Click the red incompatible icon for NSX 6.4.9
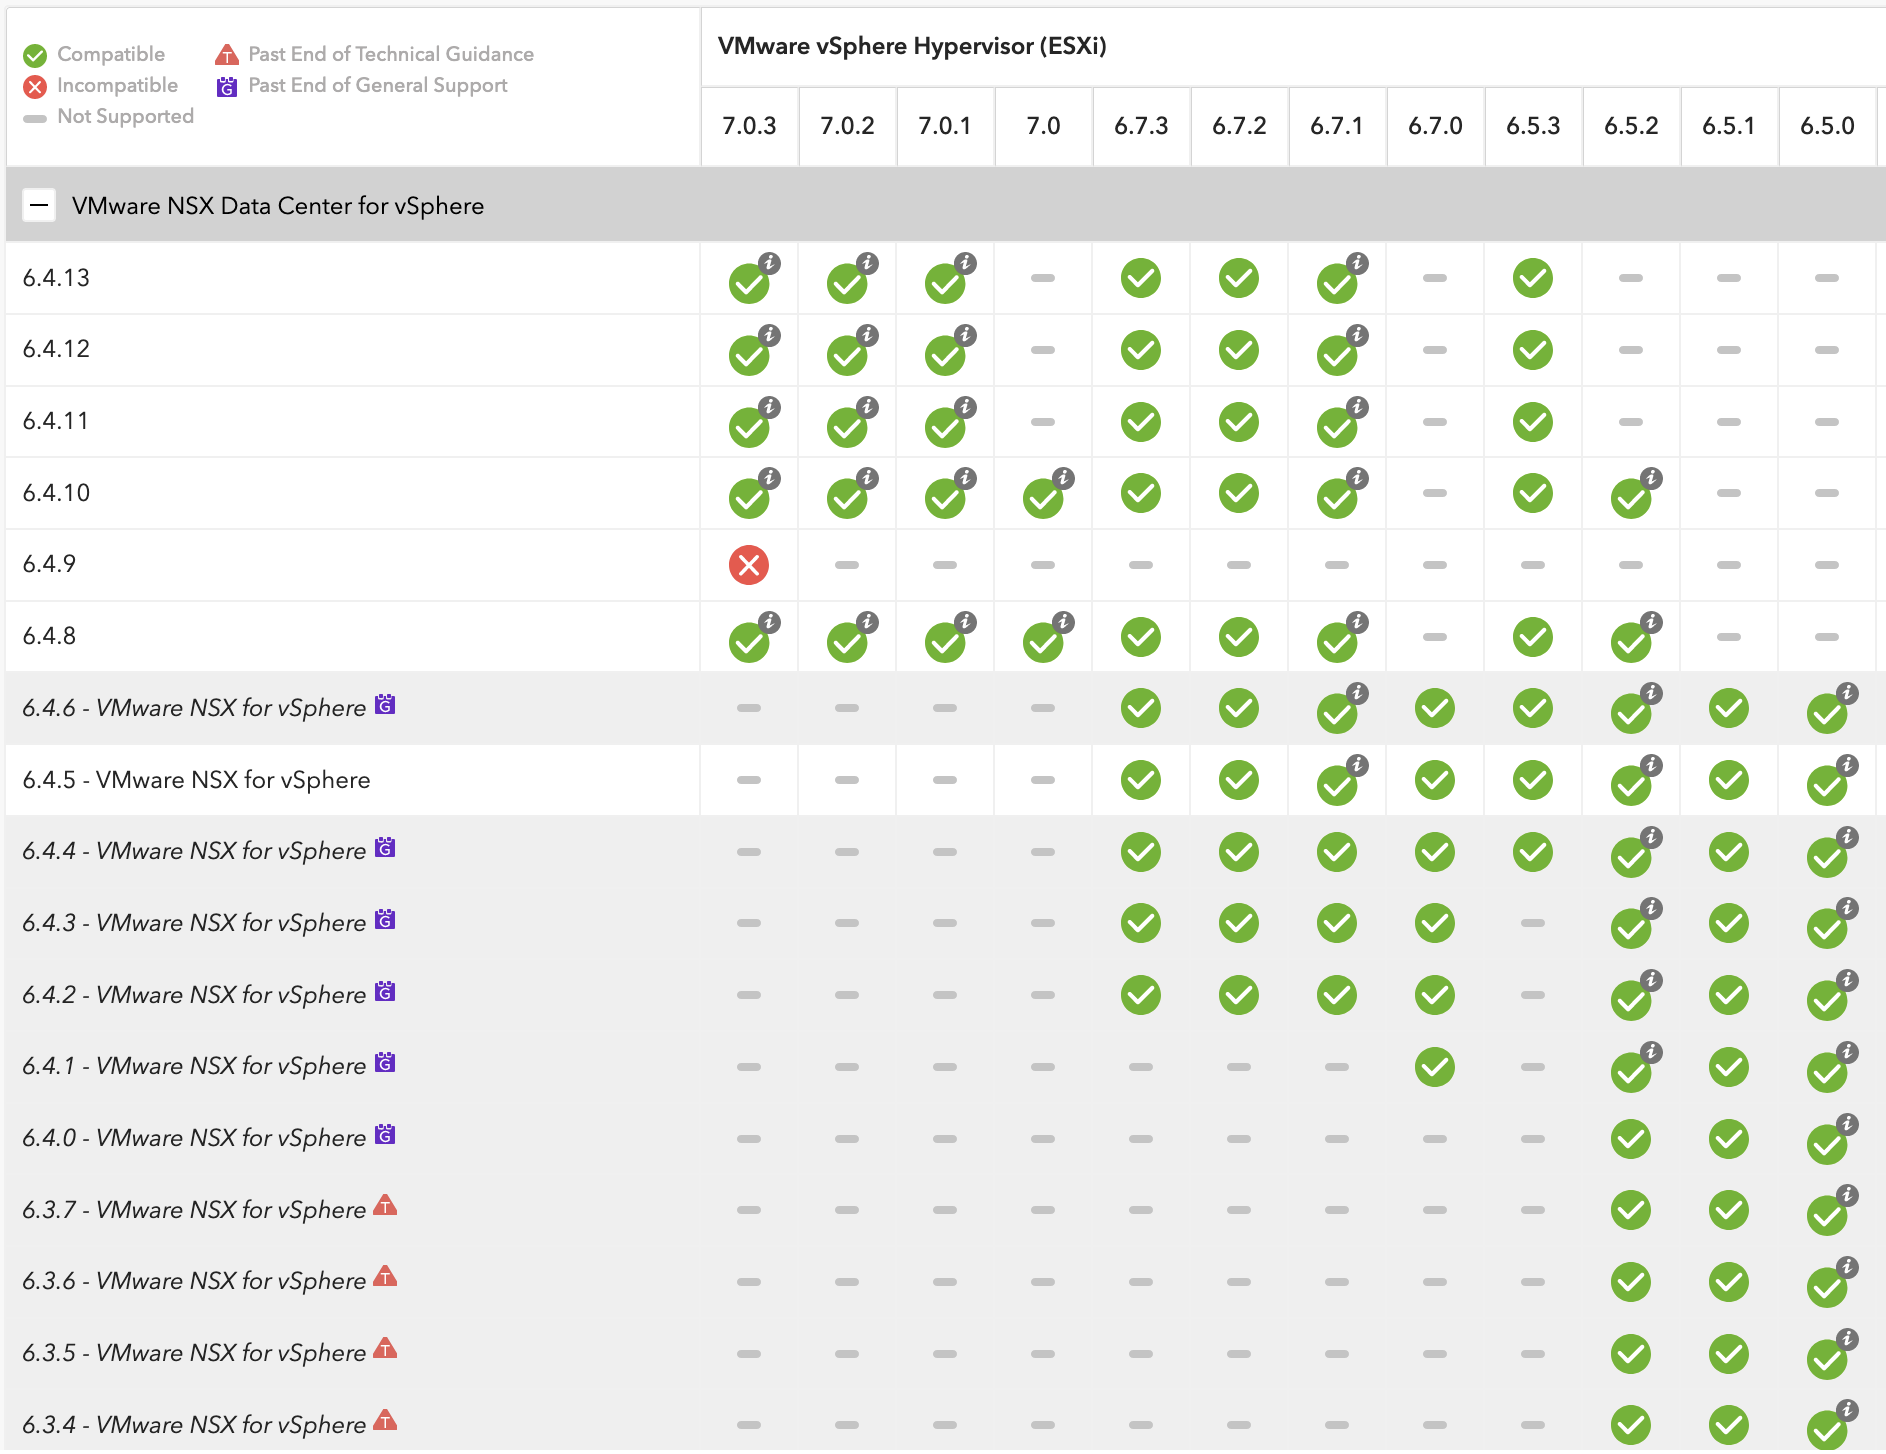Image resolution: width=1886 pixels, height=1454 pixels. tap(749, 565)
